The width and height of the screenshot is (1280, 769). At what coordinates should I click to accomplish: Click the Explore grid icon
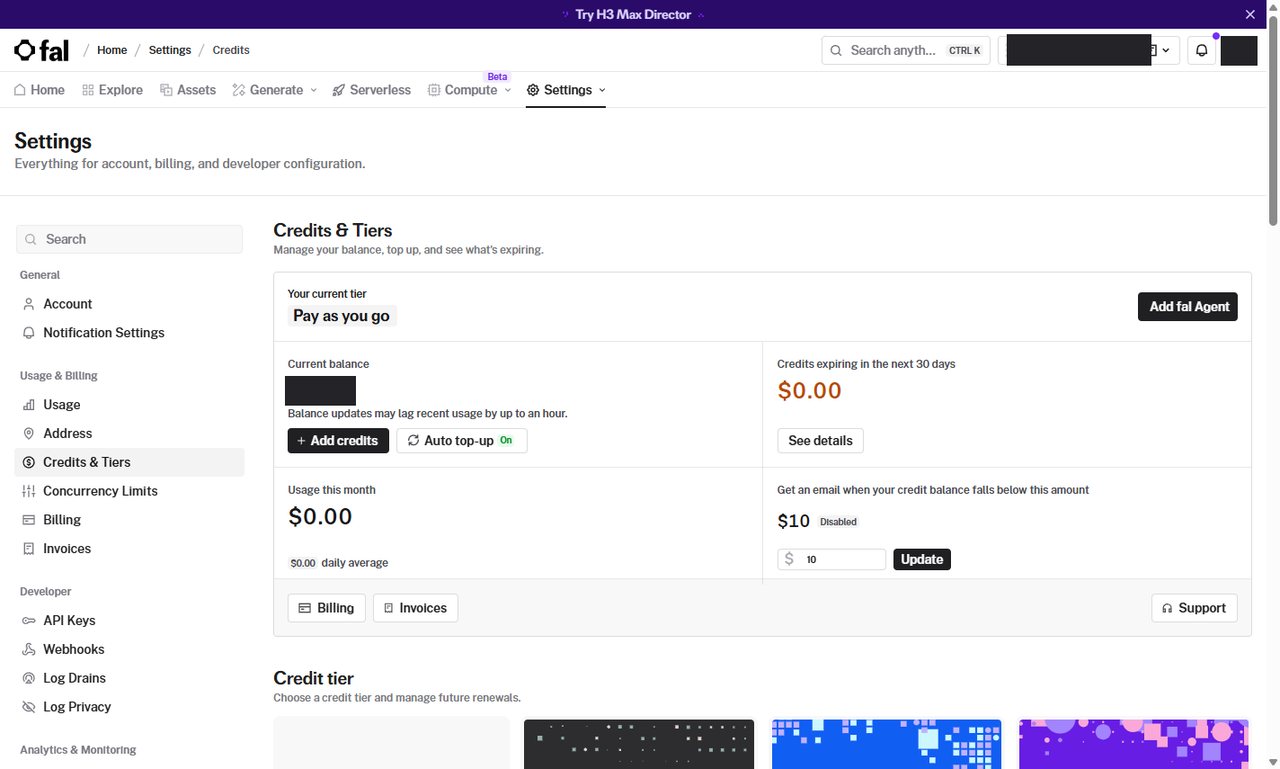click(x=88, y=90)
